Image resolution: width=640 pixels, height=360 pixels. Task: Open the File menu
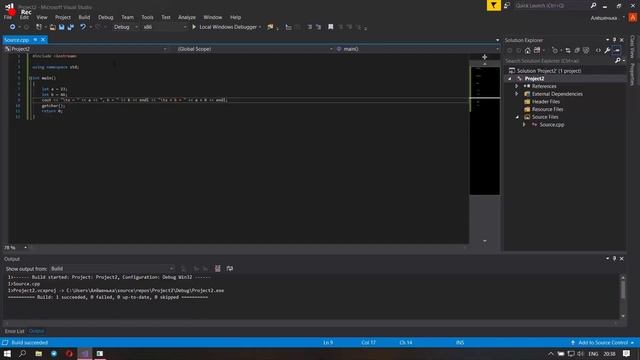[x=8, y=18]
